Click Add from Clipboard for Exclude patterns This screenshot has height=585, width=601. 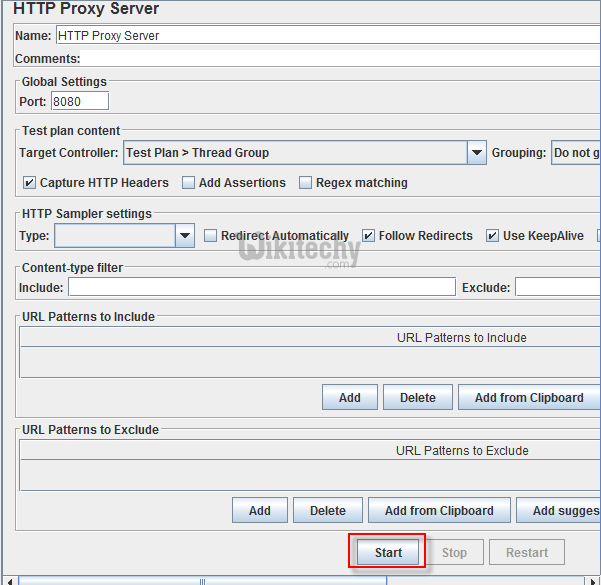[438, 511]
